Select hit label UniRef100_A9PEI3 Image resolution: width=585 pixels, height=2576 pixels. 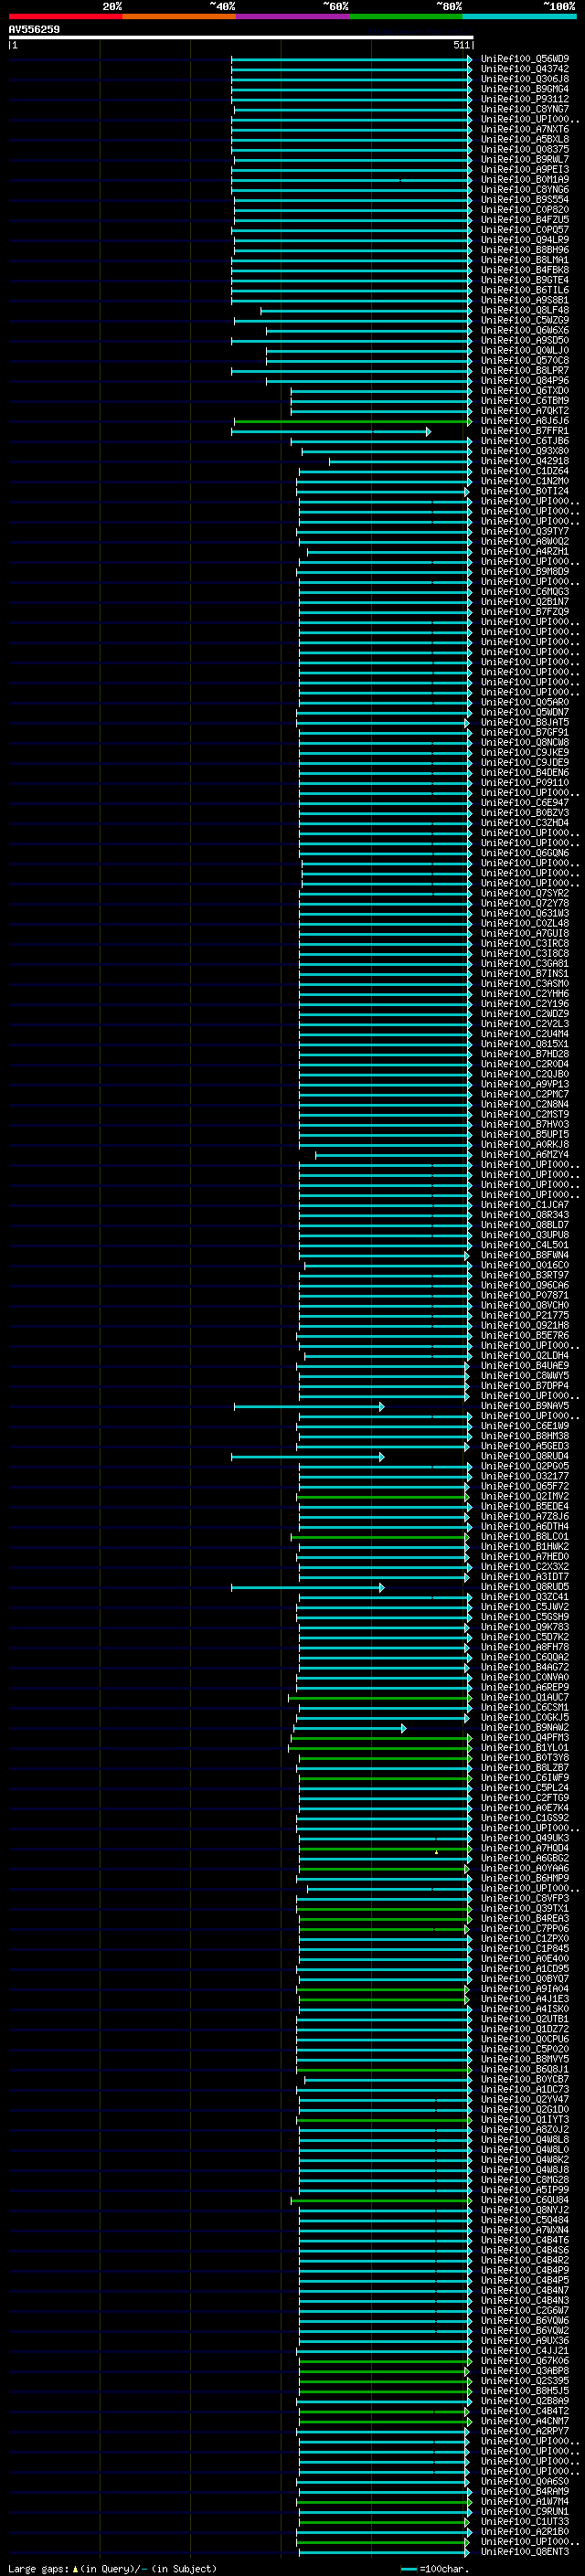(x=525, y=170)
